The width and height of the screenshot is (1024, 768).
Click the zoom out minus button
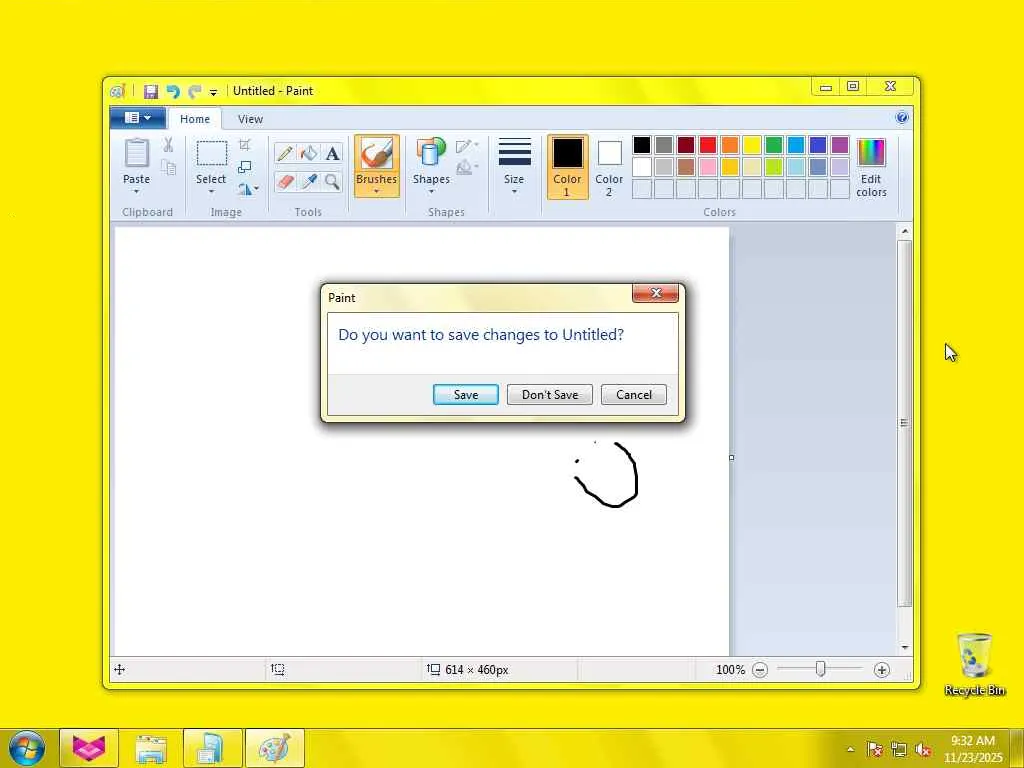coord(760,670)
